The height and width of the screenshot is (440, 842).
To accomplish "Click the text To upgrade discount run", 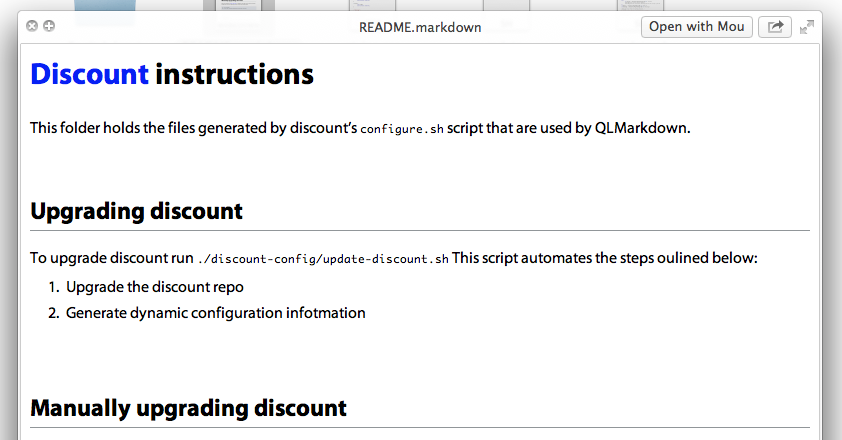I will coord(112,258).
